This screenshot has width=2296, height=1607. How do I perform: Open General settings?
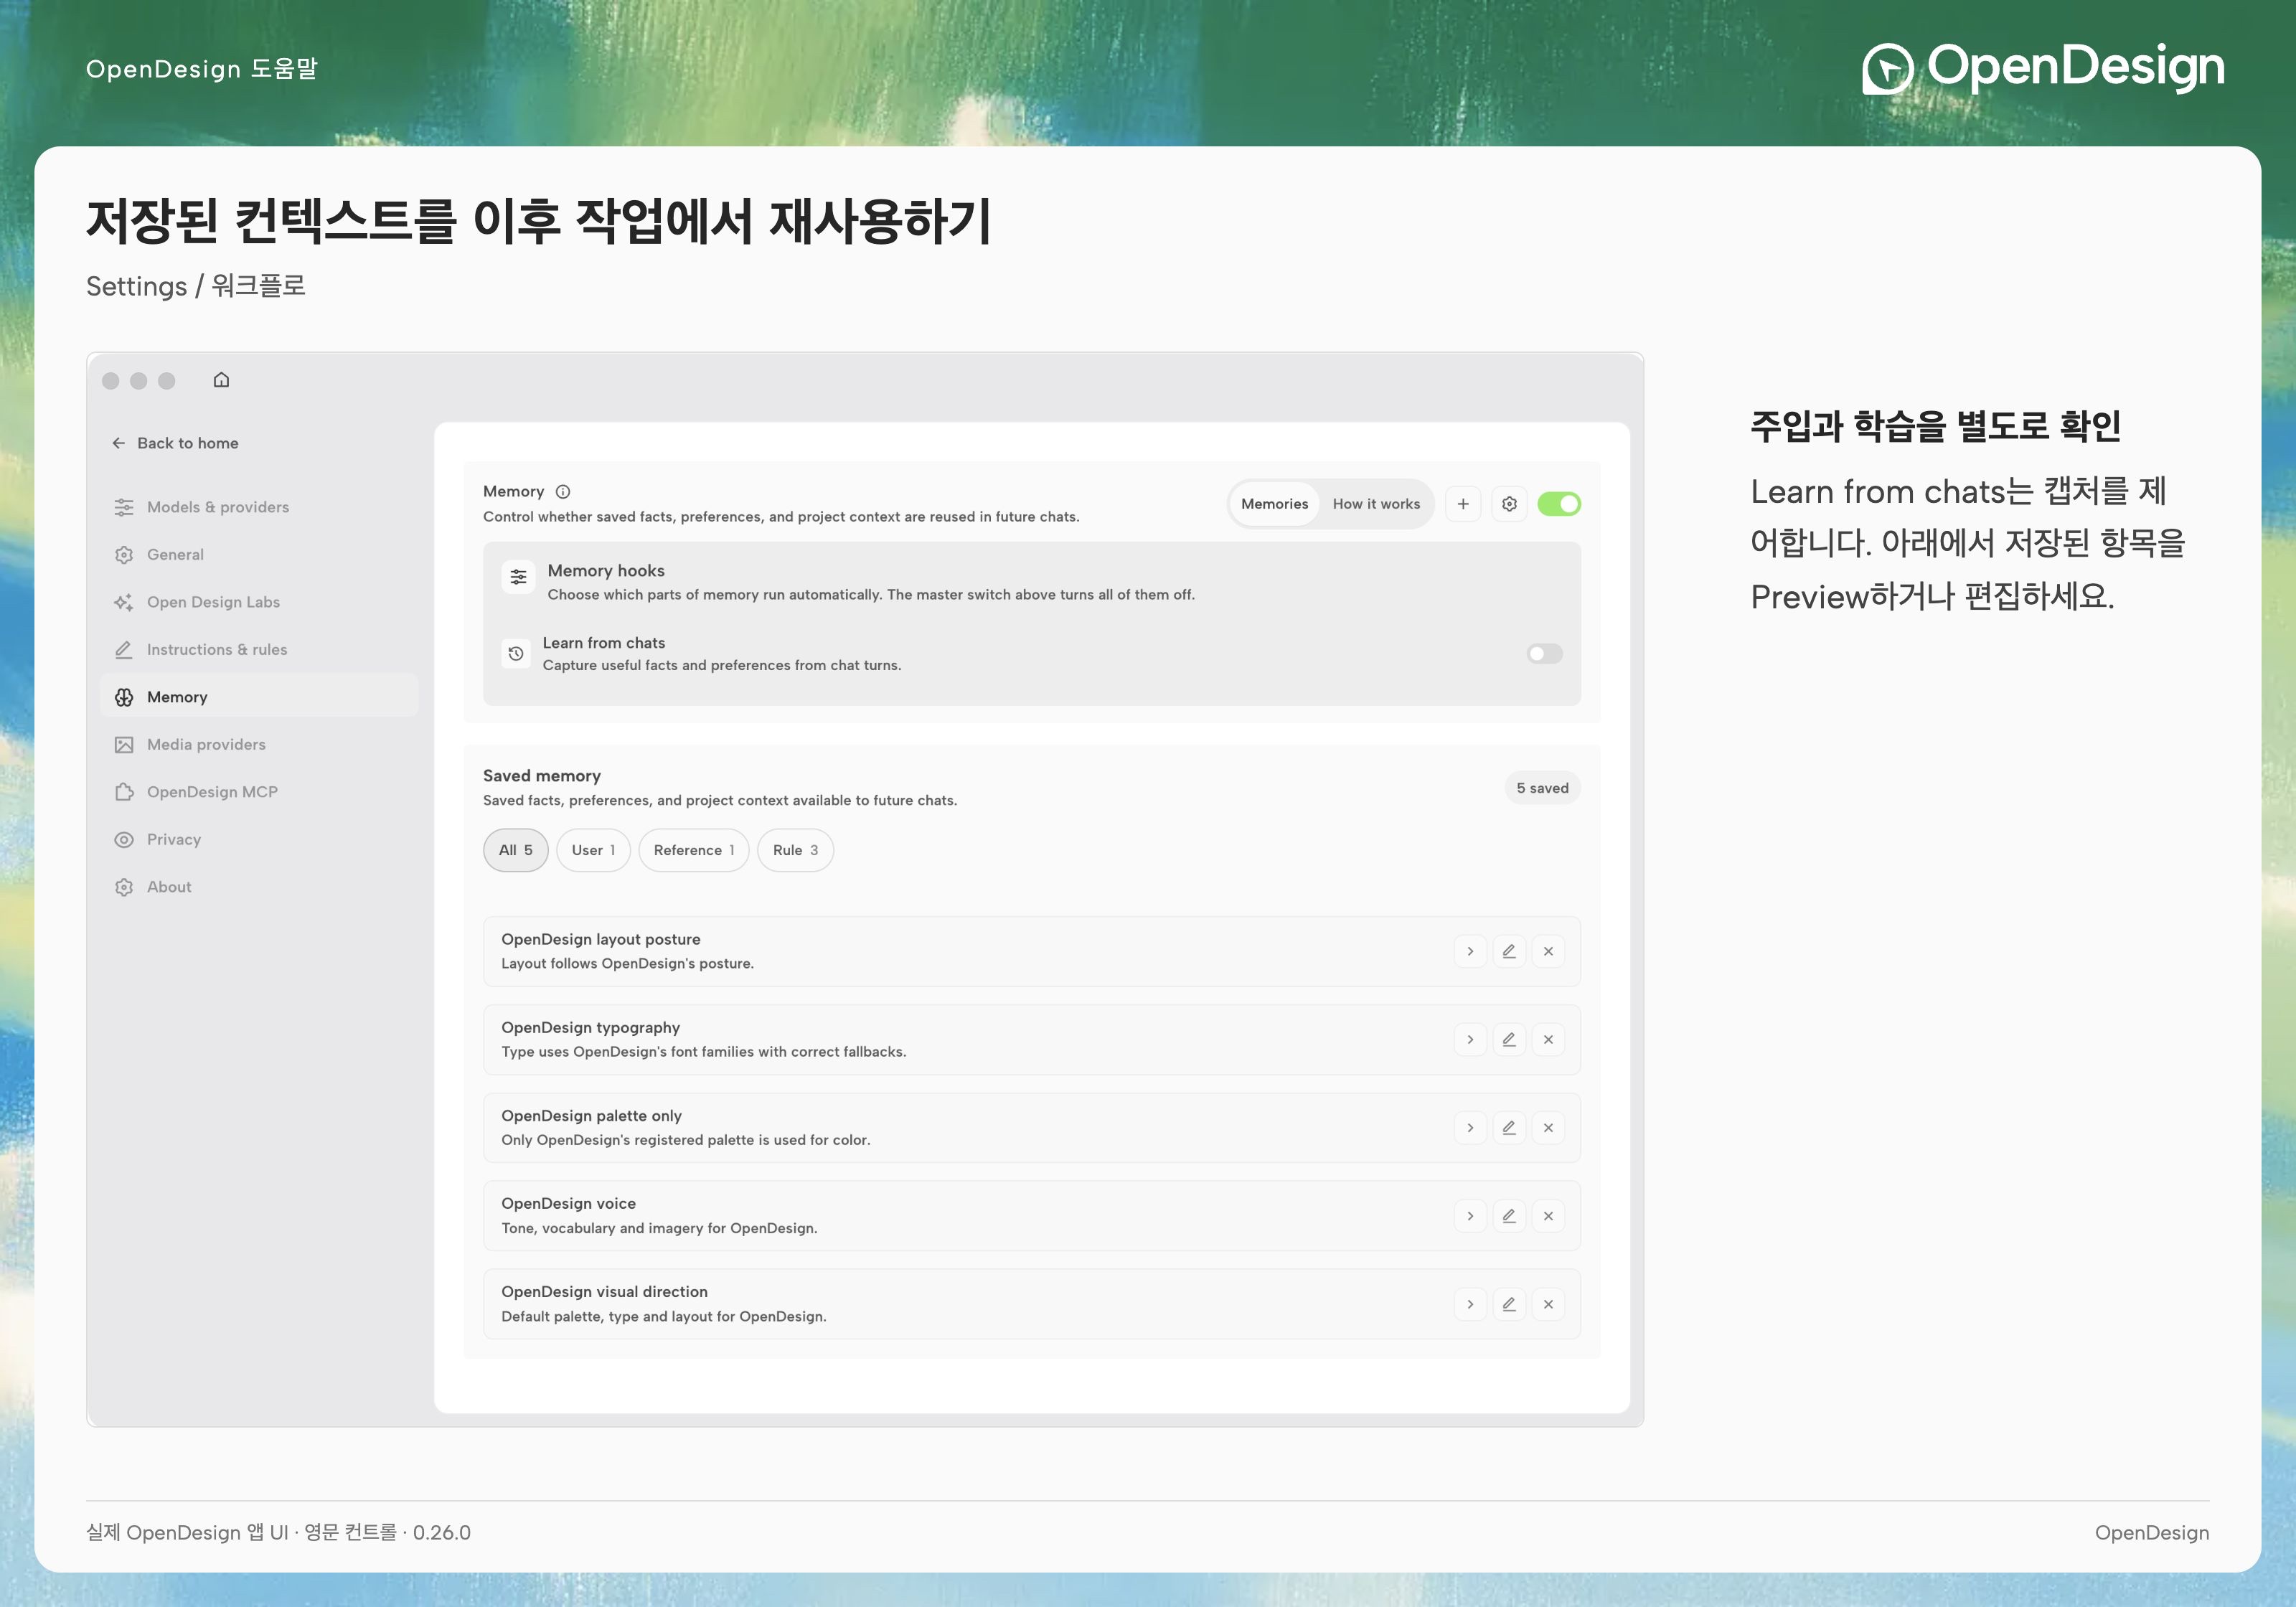259,554
